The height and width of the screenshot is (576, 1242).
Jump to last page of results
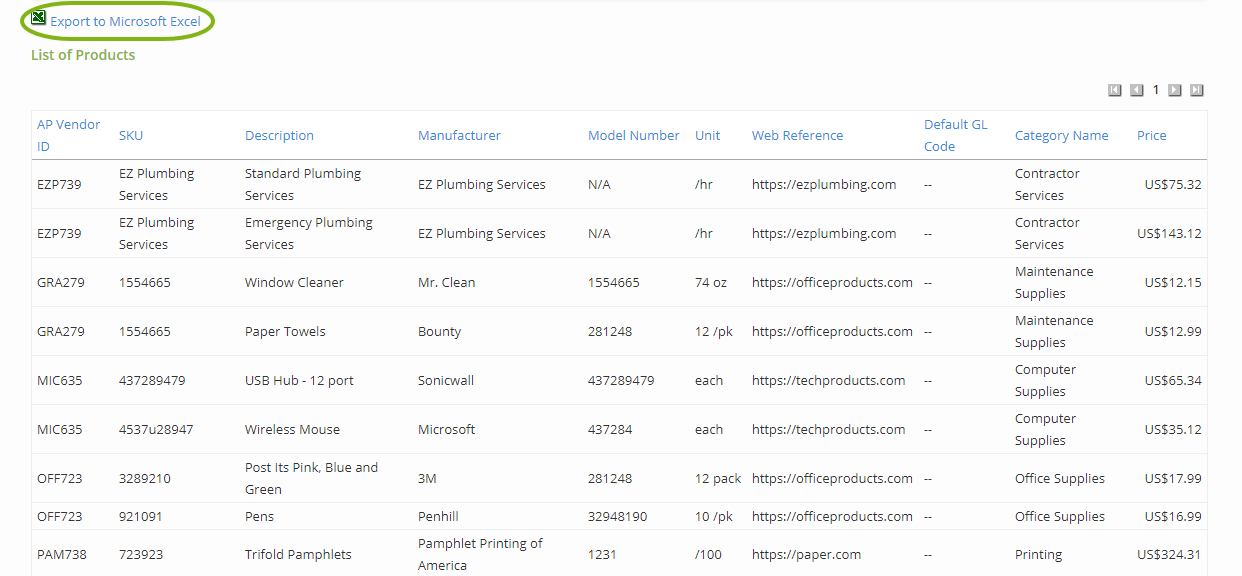[1196, 90]
